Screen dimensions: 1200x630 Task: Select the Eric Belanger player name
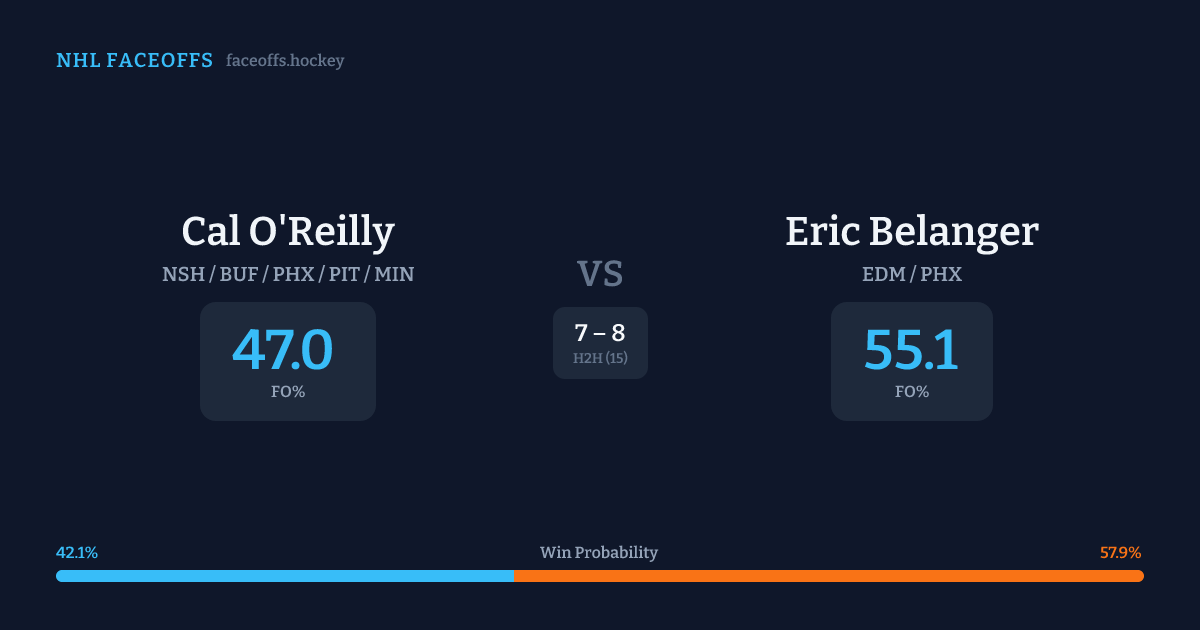pyautogui.click(x=912, y=231)
